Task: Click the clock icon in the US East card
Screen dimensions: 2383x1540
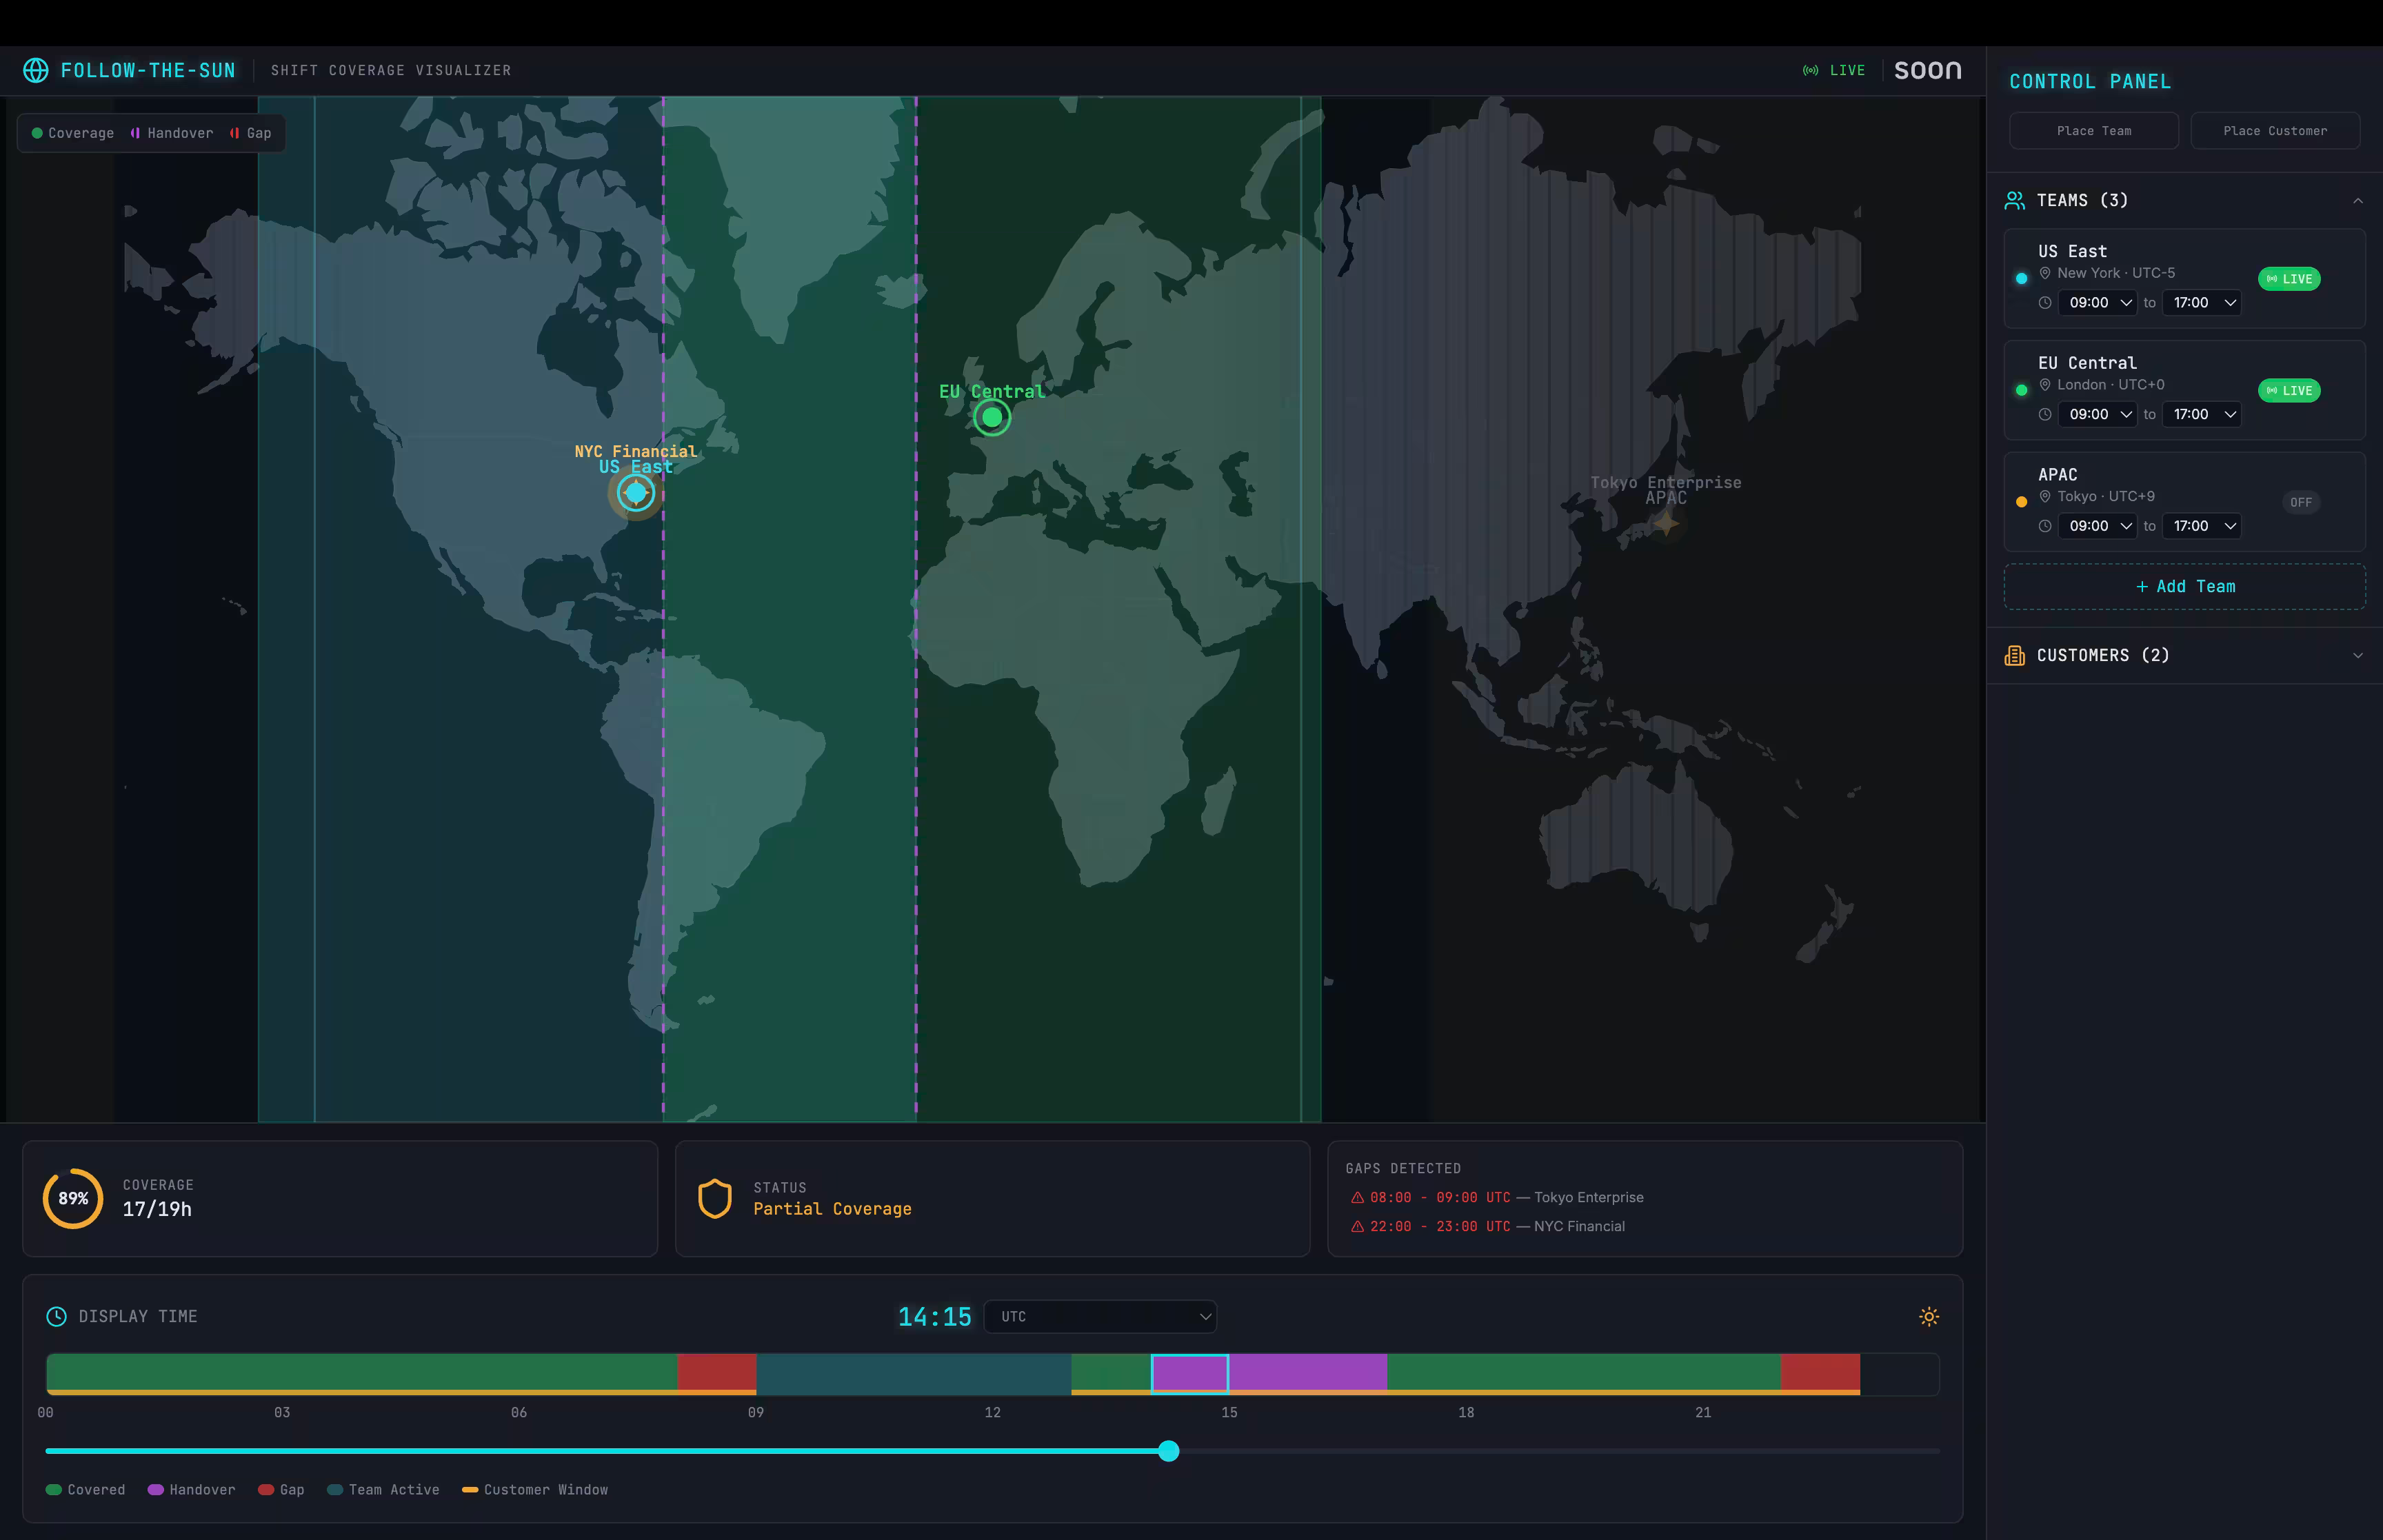Action: (2045, 303)
